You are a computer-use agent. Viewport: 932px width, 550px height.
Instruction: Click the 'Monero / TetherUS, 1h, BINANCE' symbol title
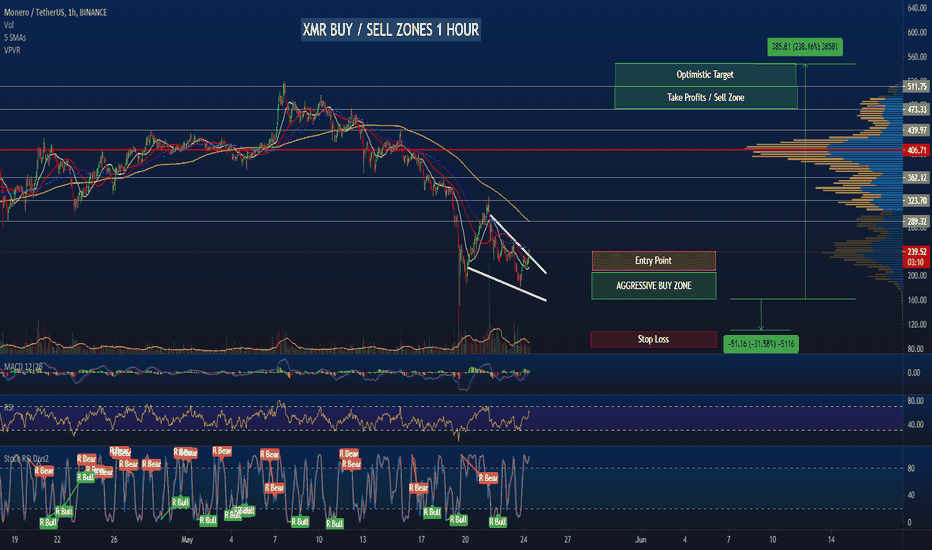click(x=55, y=12)
